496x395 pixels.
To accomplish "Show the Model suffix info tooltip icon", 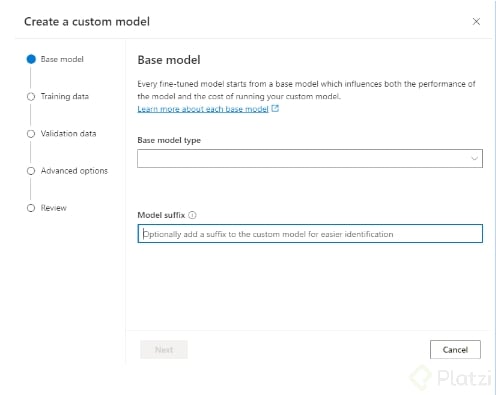I will (x=192, y=215).
